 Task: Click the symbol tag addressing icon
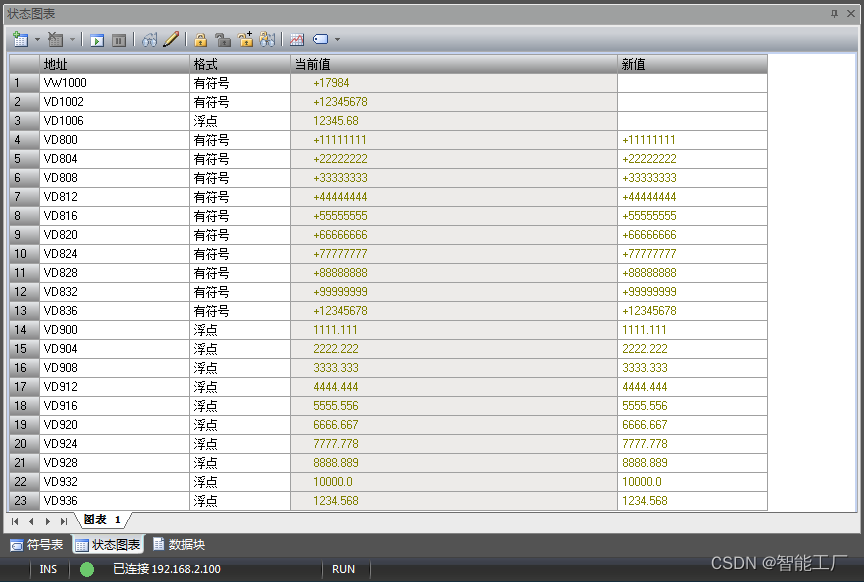point(320,39)
